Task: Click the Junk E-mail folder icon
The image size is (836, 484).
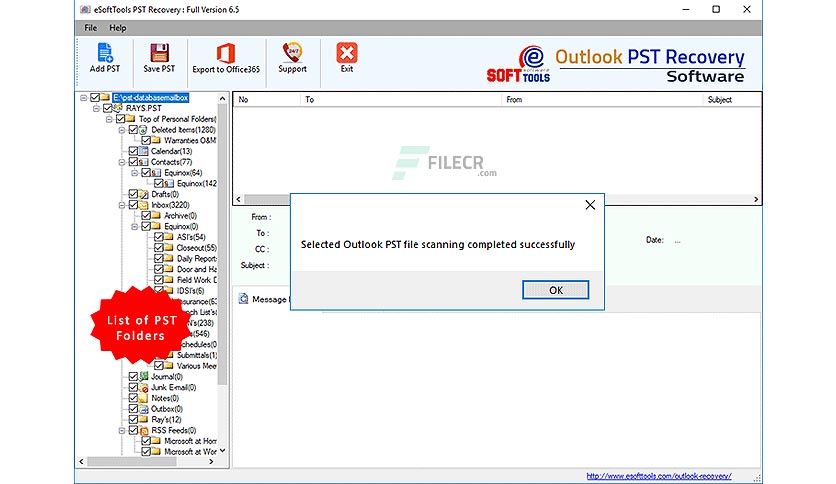Action: 143,388
